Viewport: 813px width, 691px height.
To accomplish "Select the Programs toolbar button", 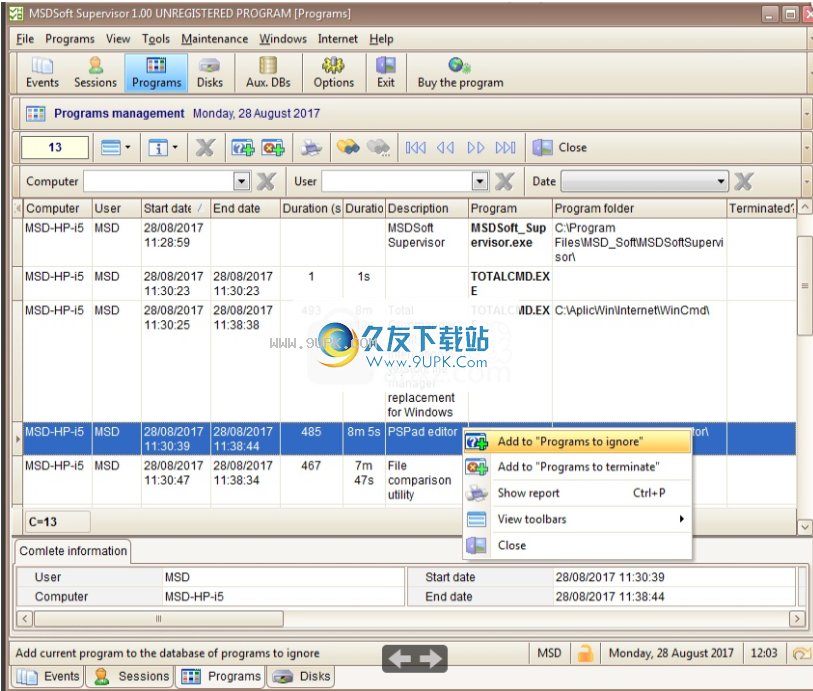I will (x=156, y=73).
